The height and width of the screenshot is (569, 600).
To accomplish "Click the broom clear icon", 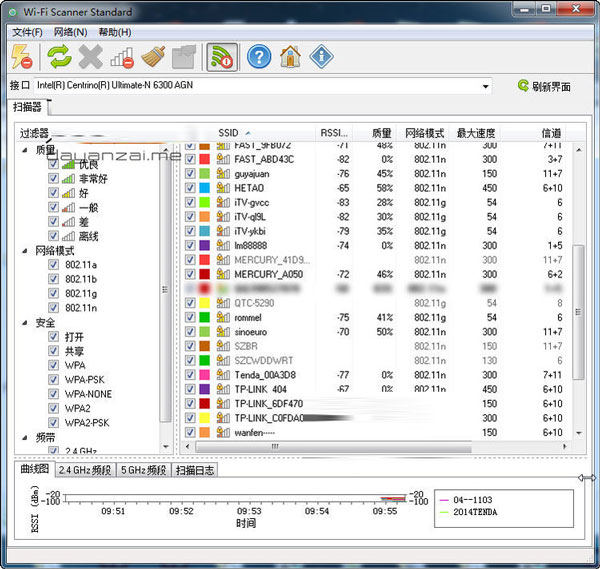I will point(153,57).
